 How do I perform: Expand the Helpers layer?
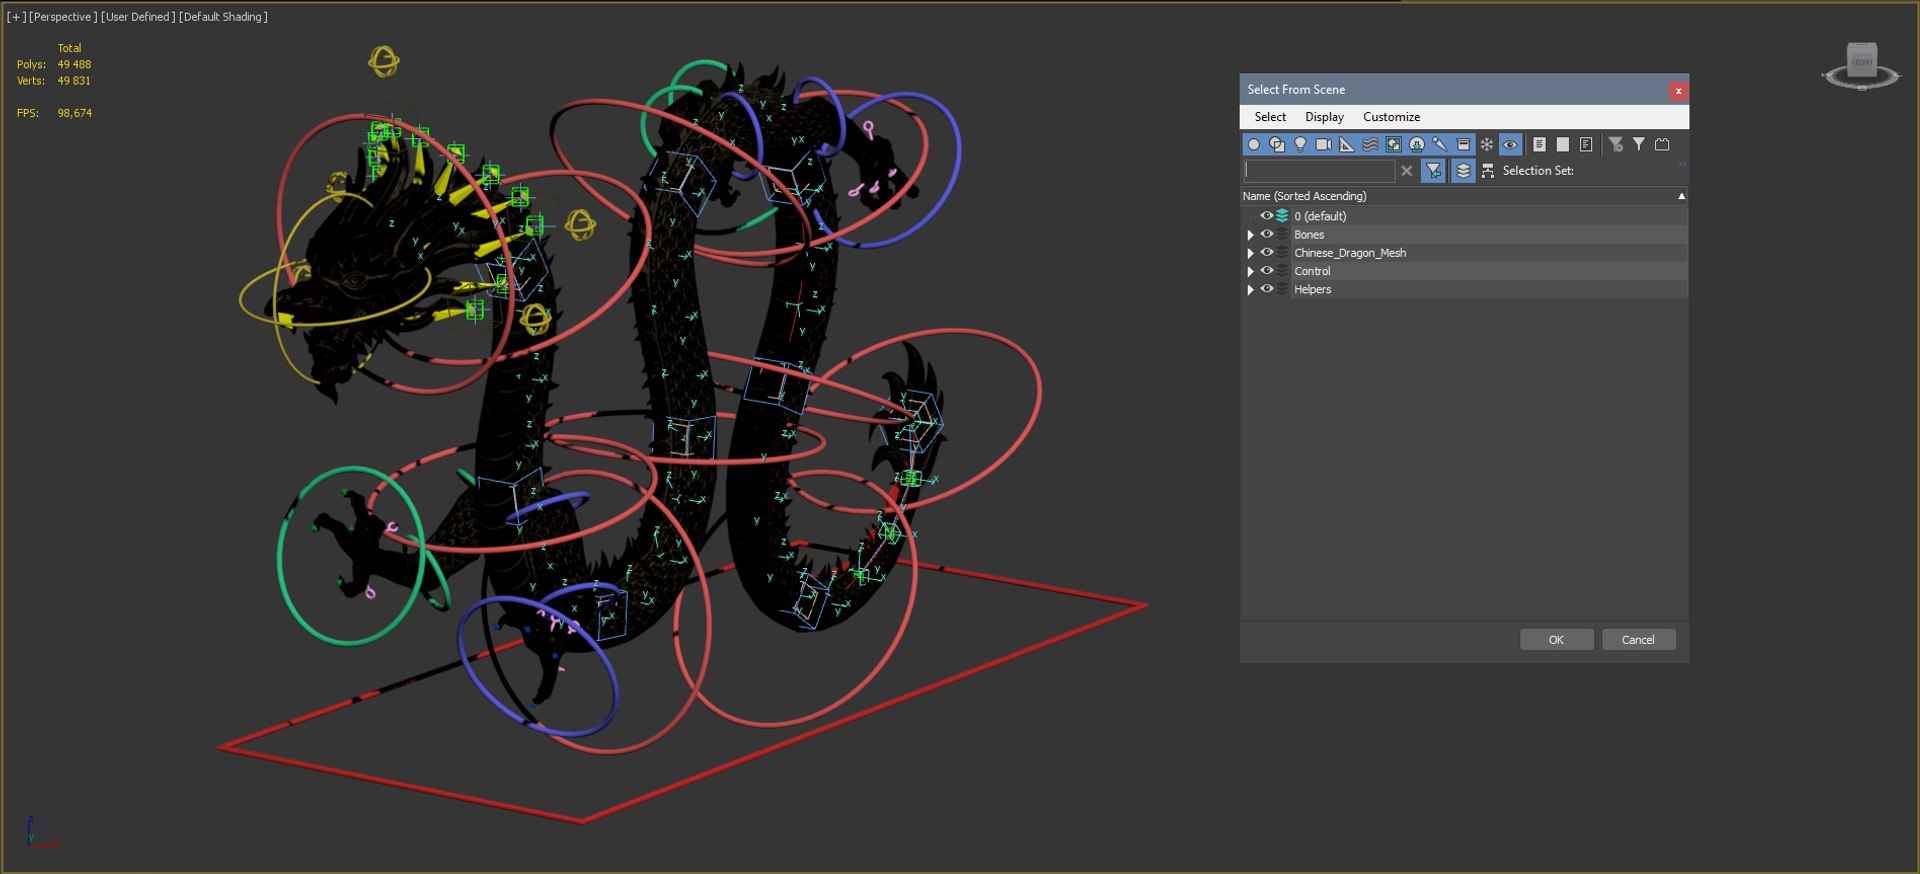(x=1250, y=290)
